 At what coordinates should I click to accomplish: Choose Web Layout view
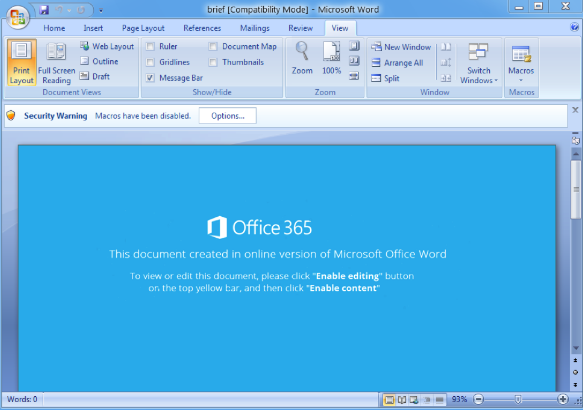point(107,46)
